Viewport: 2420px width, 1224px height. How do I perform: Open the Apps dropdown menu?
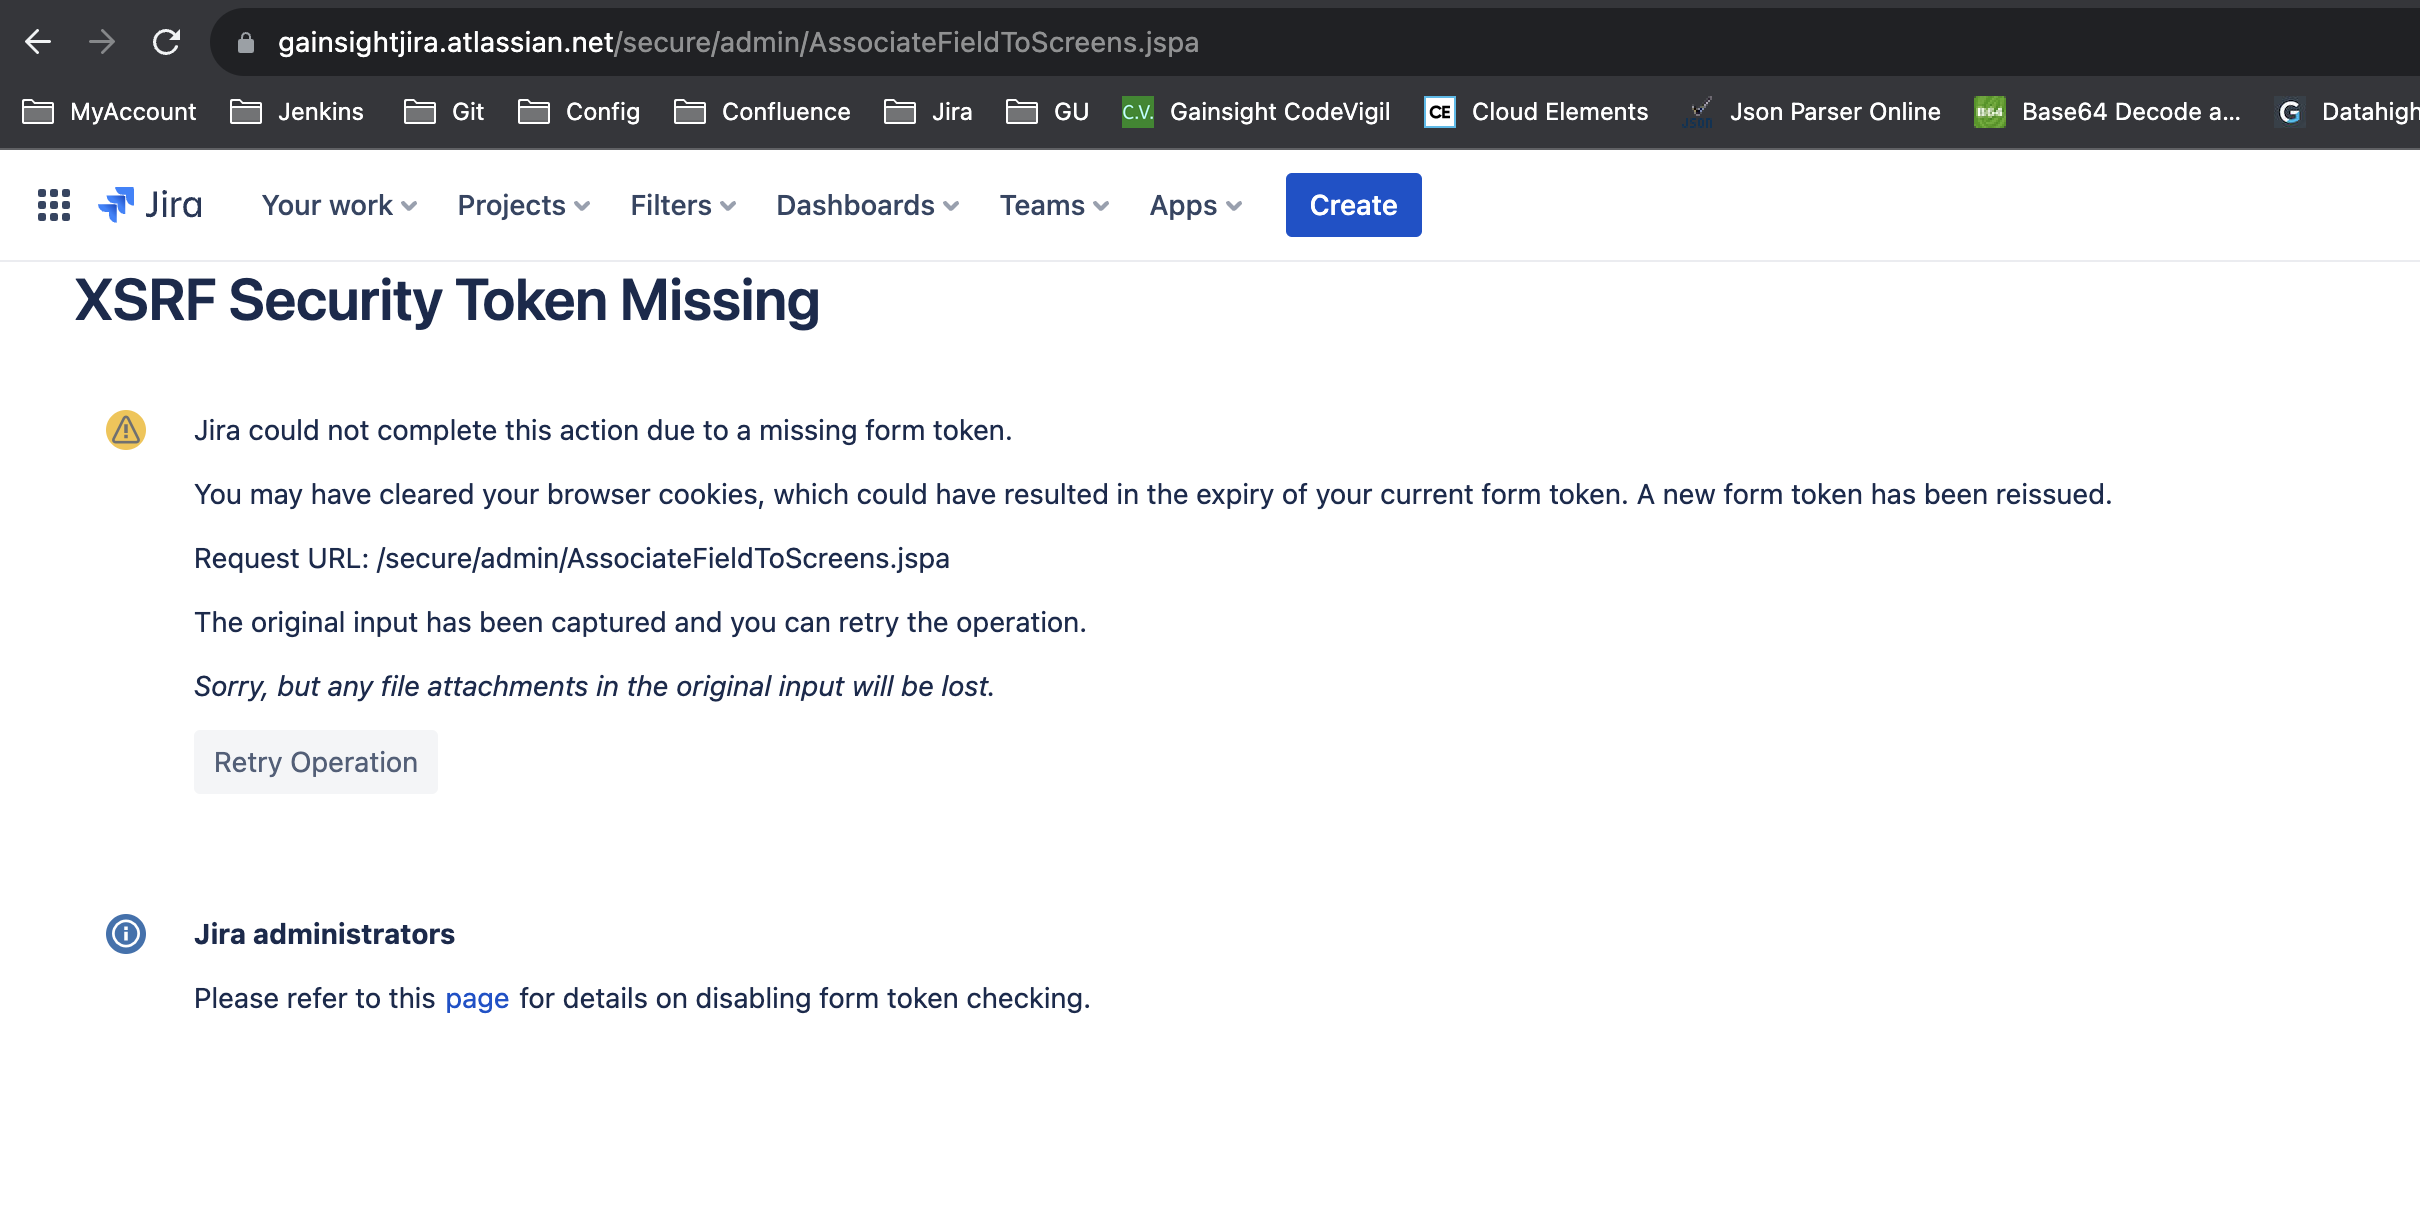click(x=1195, y=205)
